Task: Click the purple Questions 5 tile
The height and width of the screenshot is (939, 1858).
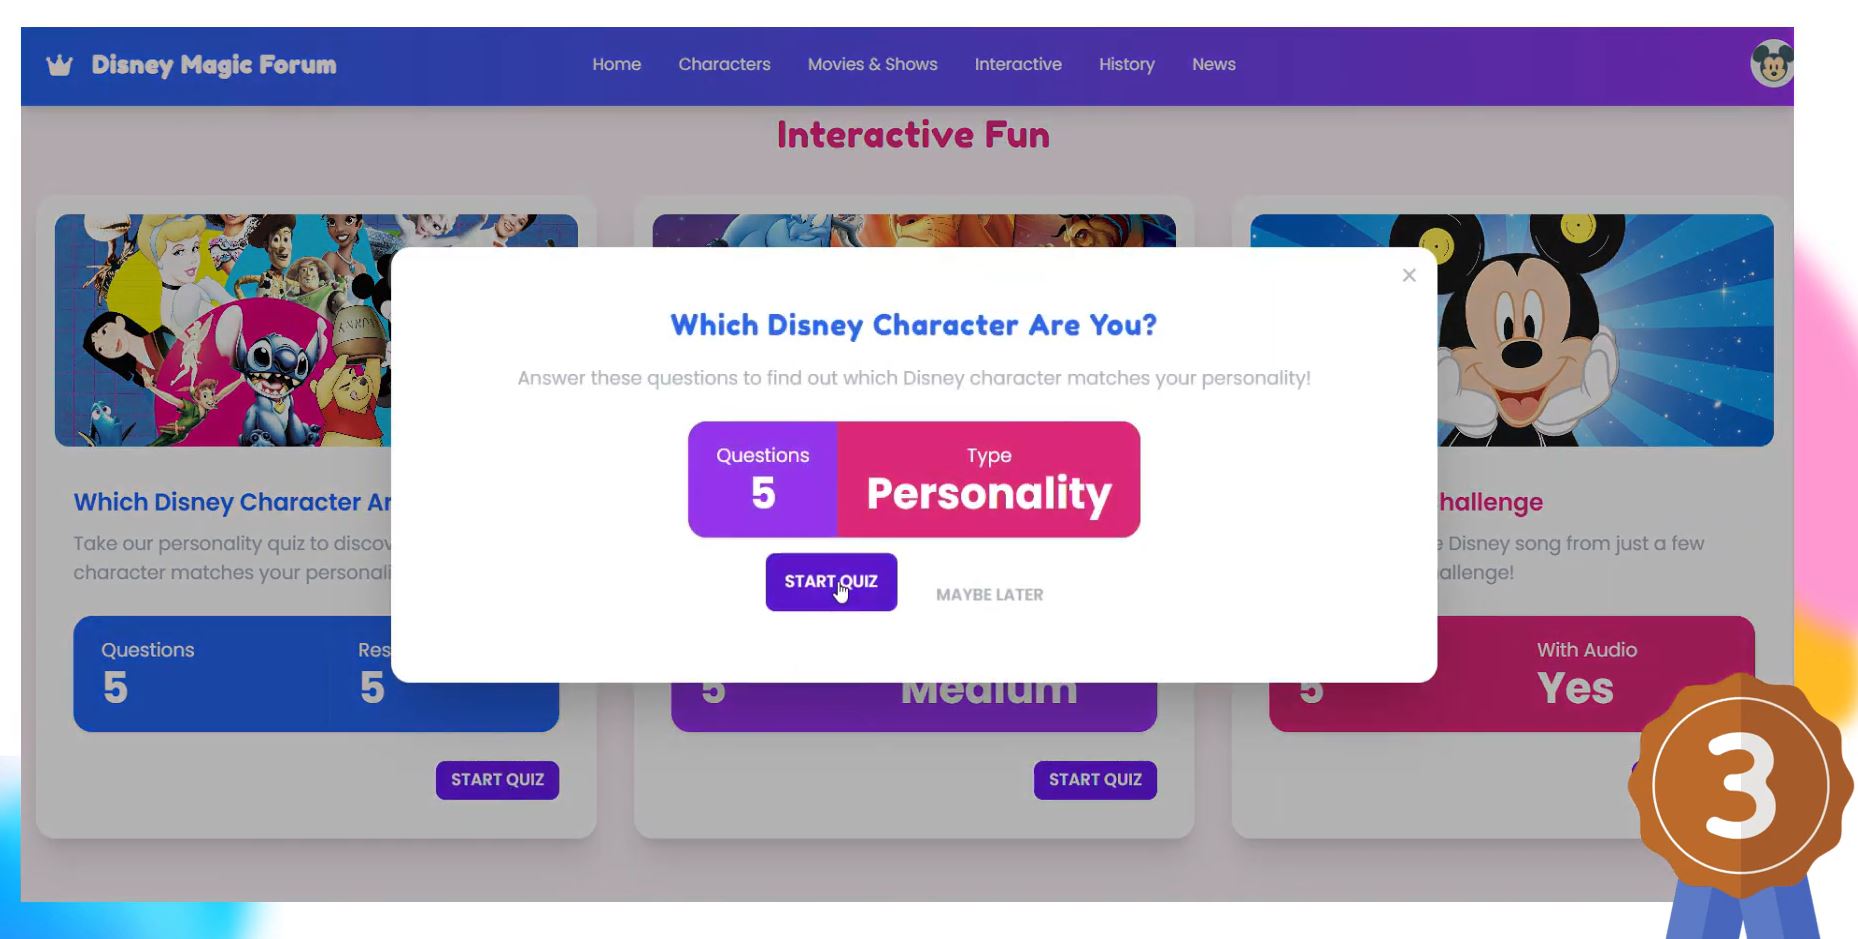Action: (763, 480)
